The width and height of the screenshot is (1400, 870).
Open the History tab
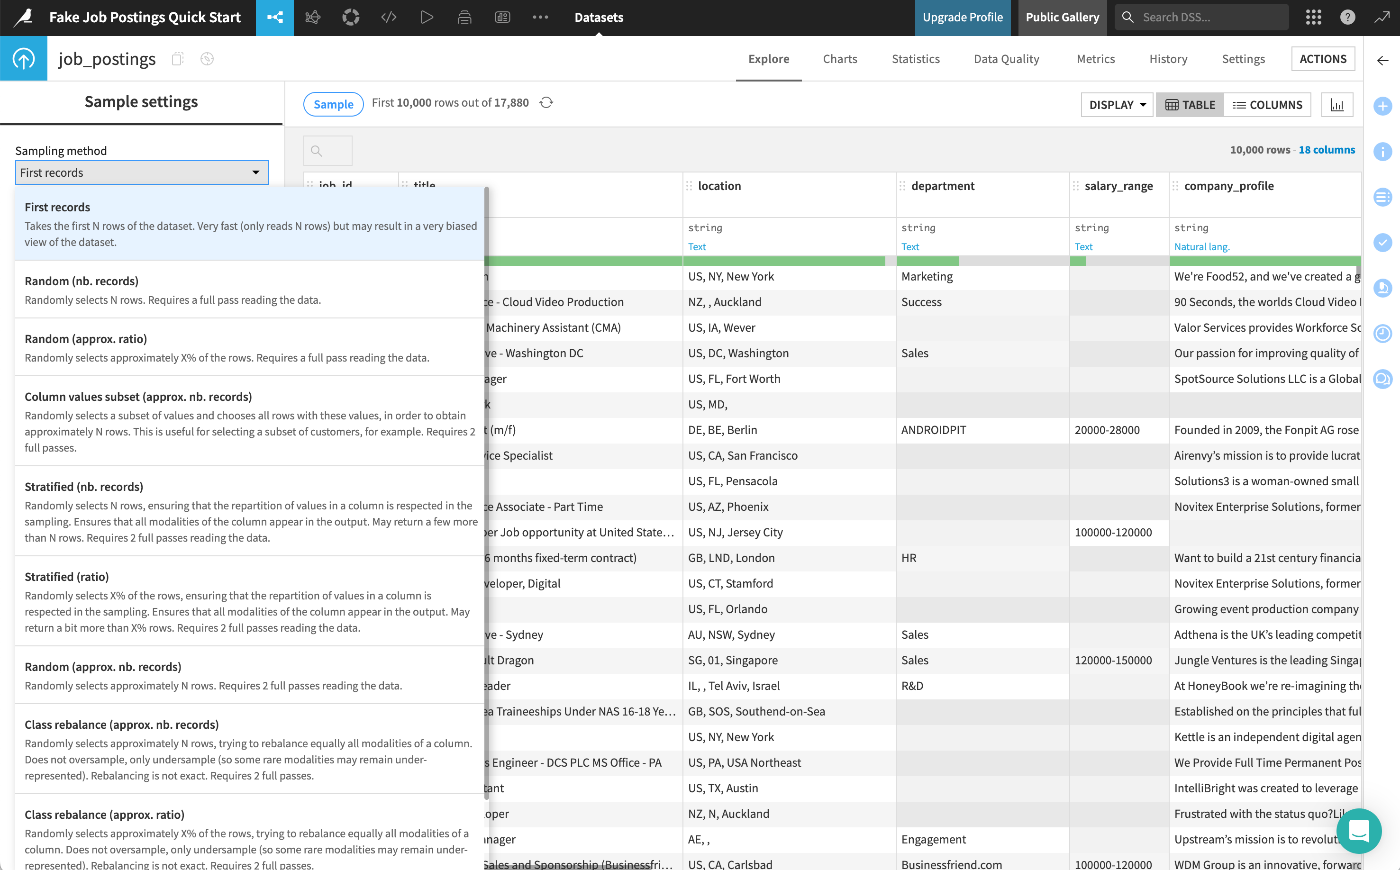[1168, 59]
